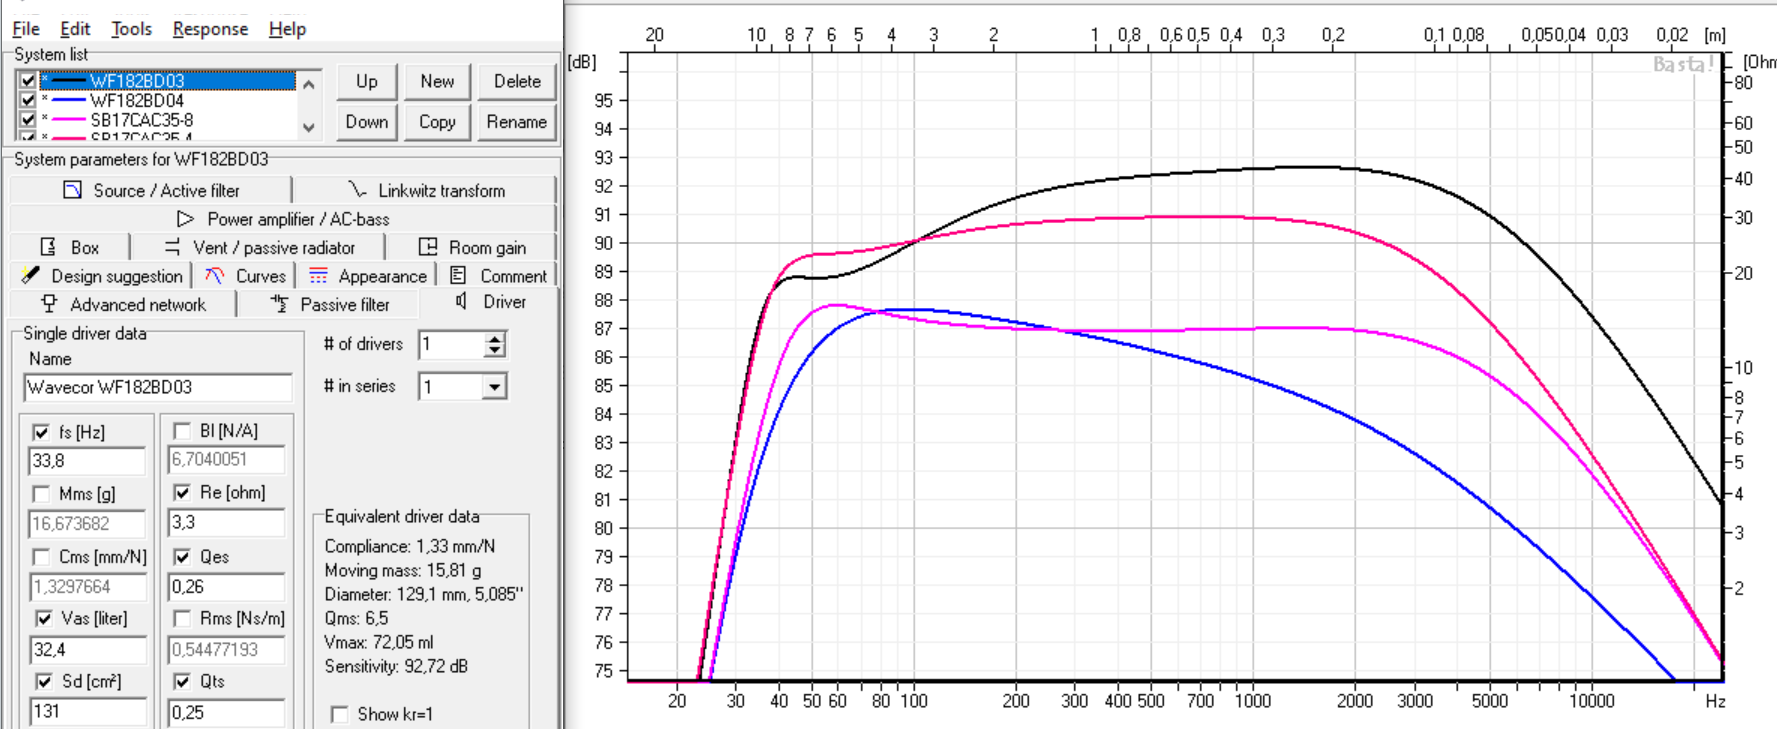Click the New system button
Screen dimensions: 1777x729
click(x=437, y=81)
